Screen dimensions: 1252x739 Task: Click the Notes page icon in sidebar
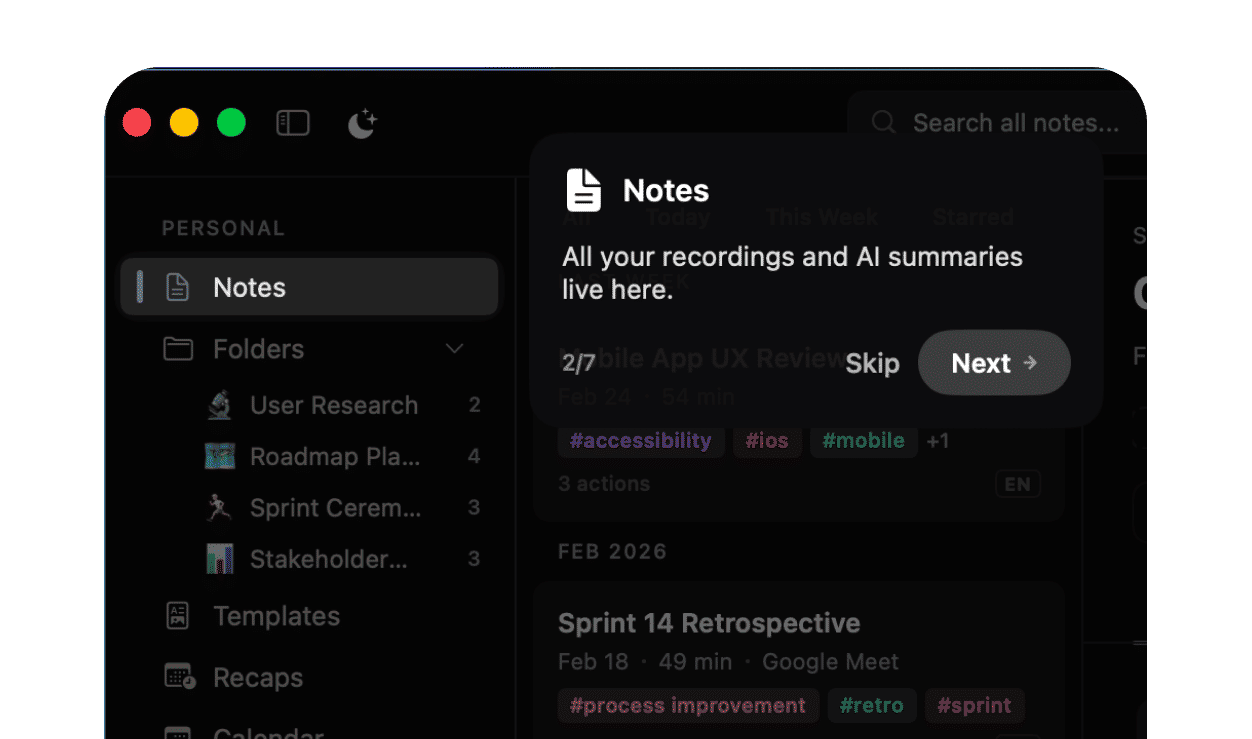(177, 287)
